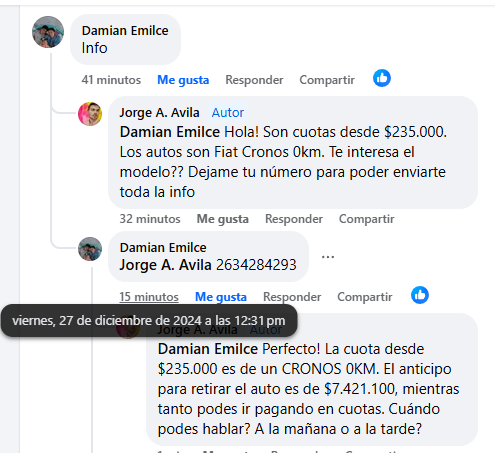
Task: Open Jorge A. Avila's avatar on his first reply
Action: coord(90,114)
